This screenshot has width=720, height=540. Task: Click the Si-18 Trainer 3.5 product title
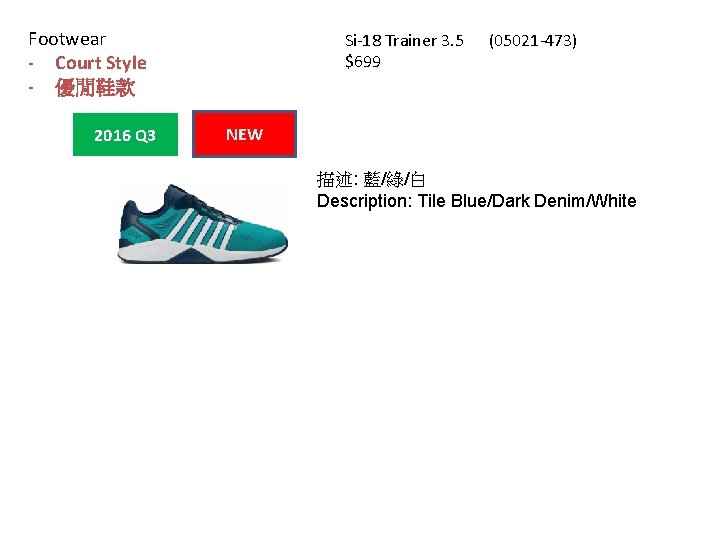pyautogui.click(x=404, y=41)
